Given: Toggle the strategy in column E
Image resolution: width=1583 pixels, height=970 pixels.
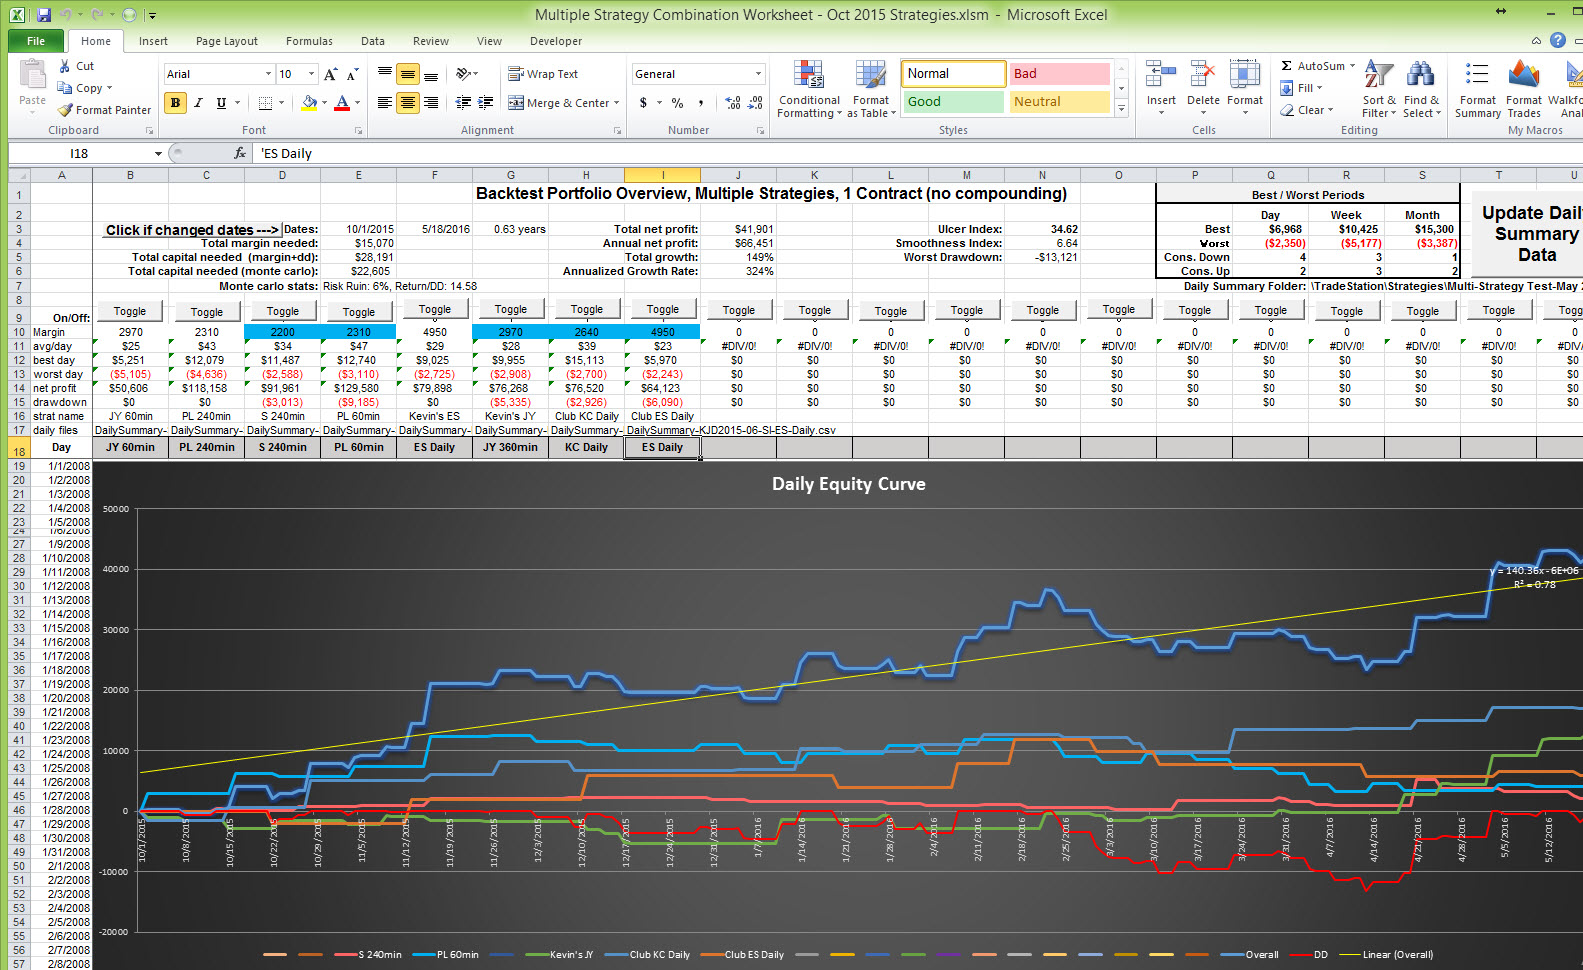Looking at the screenshot, I should coord(358,311).
